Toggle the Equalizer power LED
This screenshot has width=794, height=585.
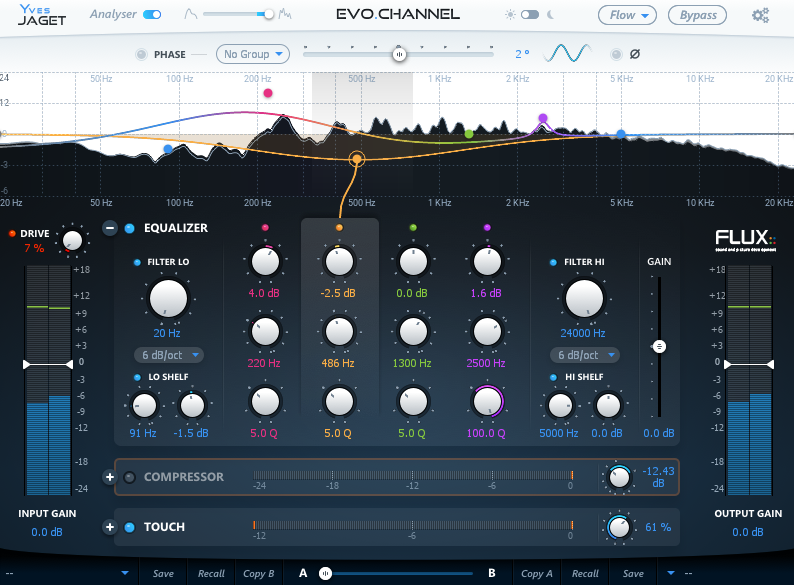(130, 228)
